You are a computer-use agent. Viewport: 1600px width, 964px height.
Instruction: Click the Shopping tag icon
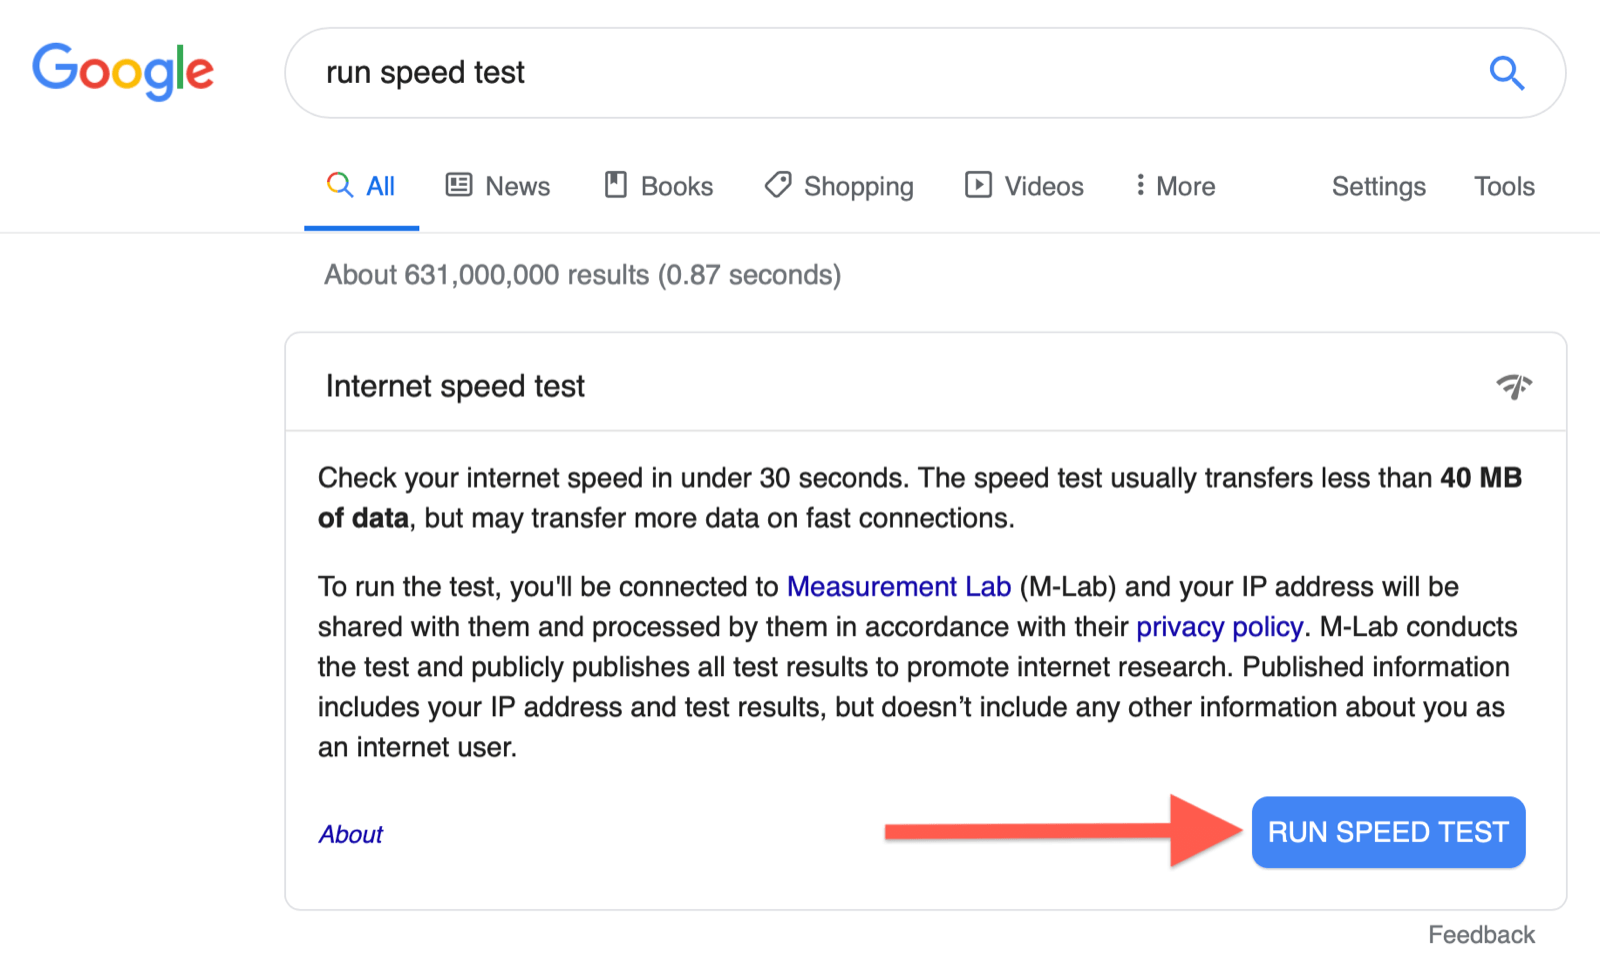point(778,185)
